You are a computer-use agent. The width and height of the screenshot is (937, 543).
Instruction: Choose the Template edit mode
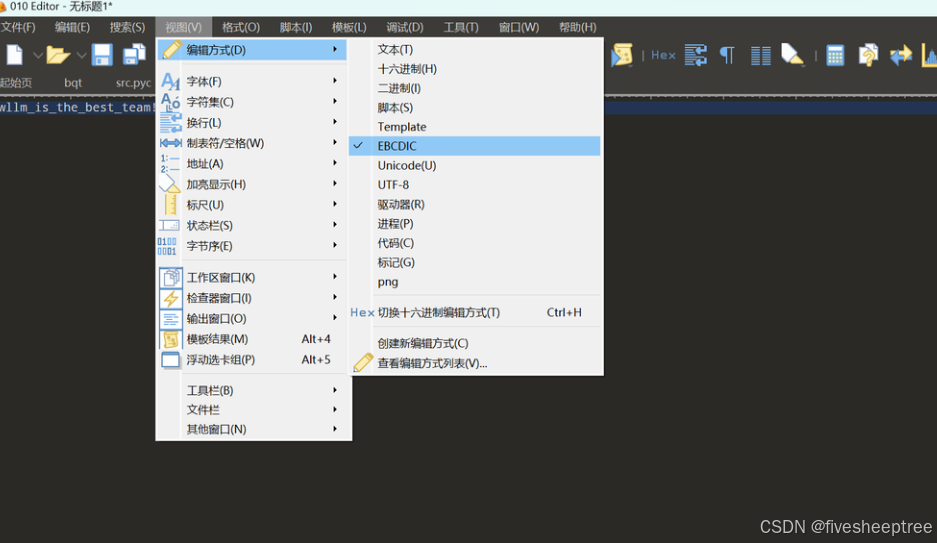[474, 127]
